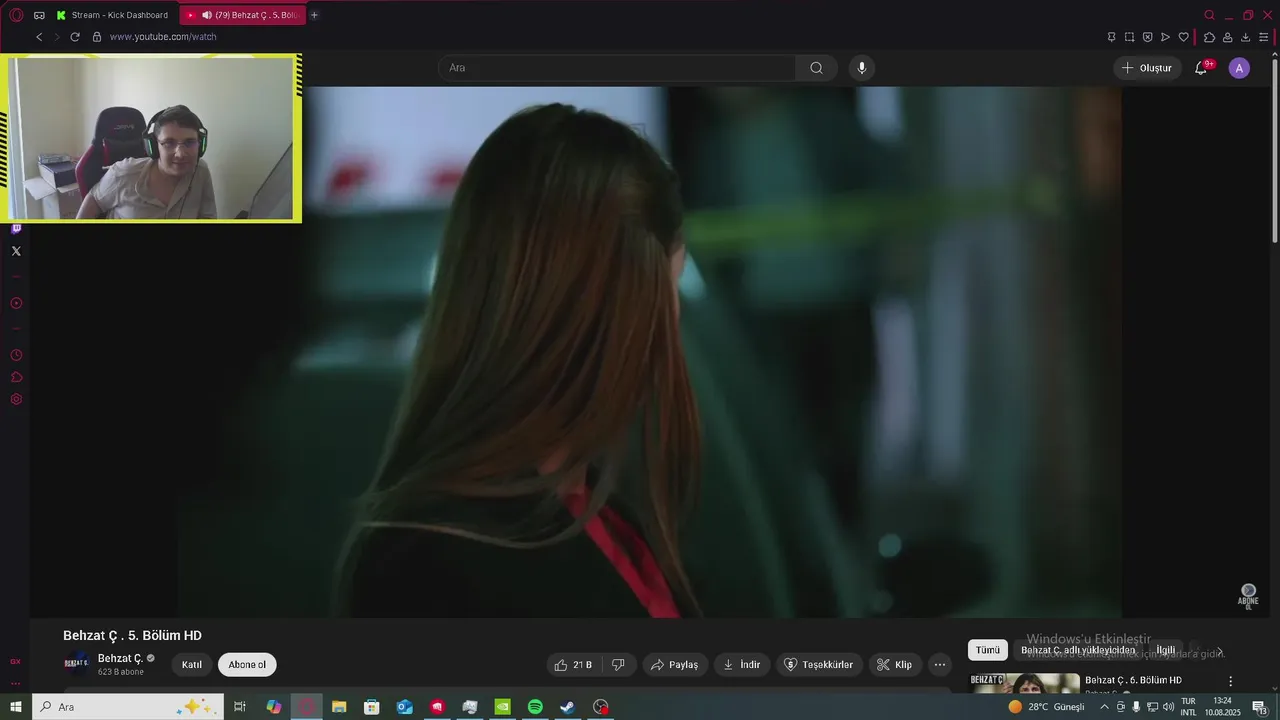
Task: Click the pin icon in address bar
Action: click(1111, 37)
